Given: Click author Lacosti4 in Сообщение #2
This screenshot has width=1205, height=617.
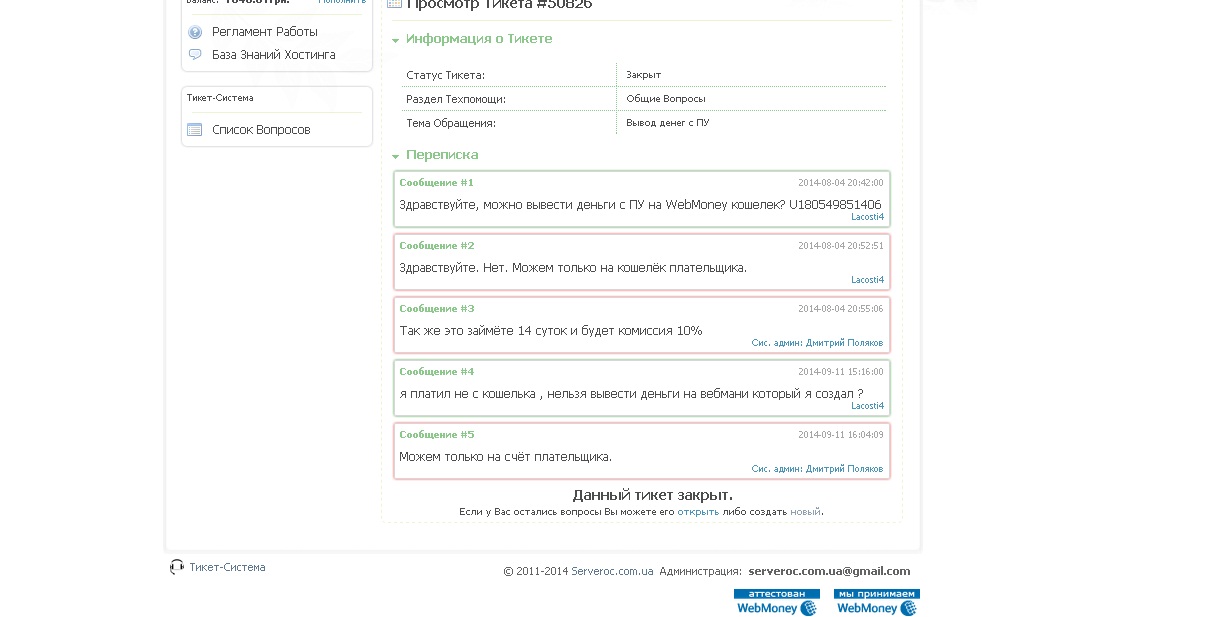Looking at the screenshot, I should coord(867,280).
